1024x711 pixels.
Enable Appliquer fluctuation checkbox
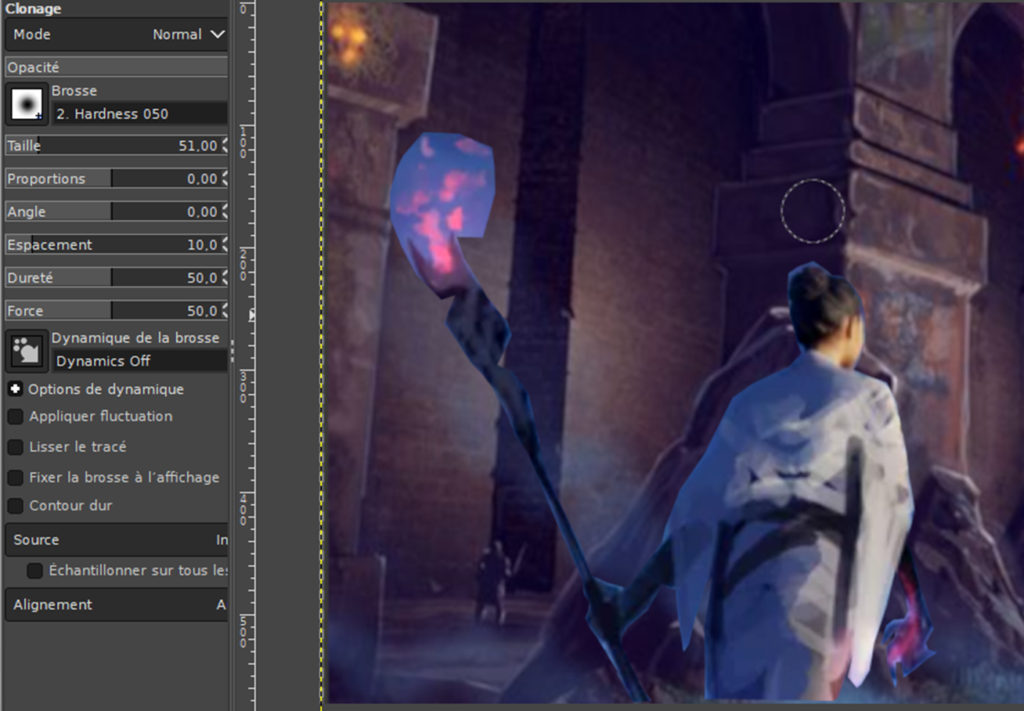pyautogui.click(x=16, y=417)
